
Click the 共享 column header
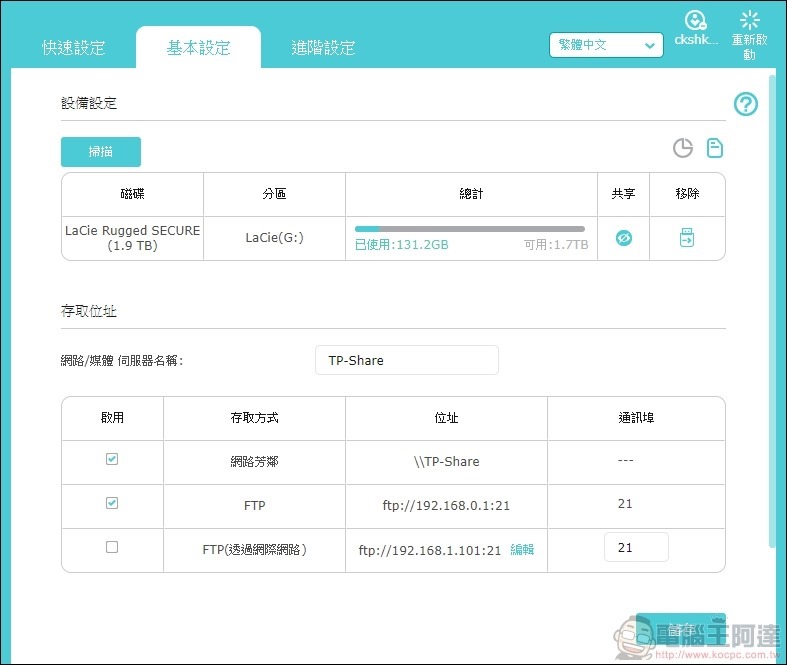click(x=623, y=194)
